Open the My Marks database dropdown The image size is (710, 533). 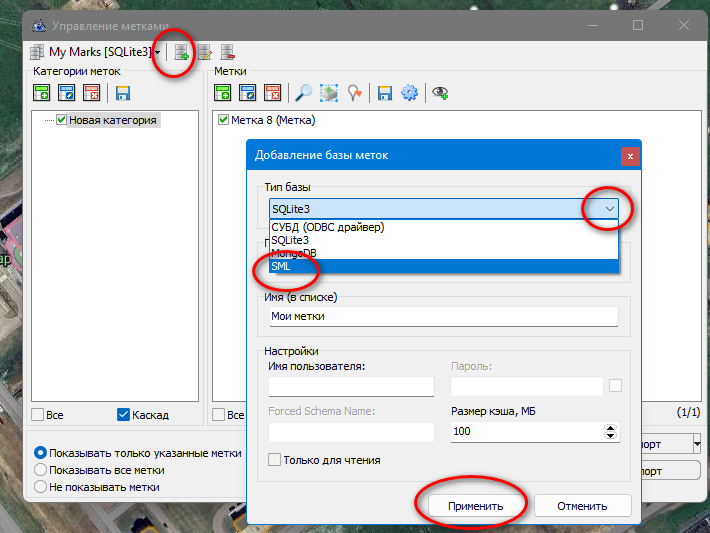point(157,52)
